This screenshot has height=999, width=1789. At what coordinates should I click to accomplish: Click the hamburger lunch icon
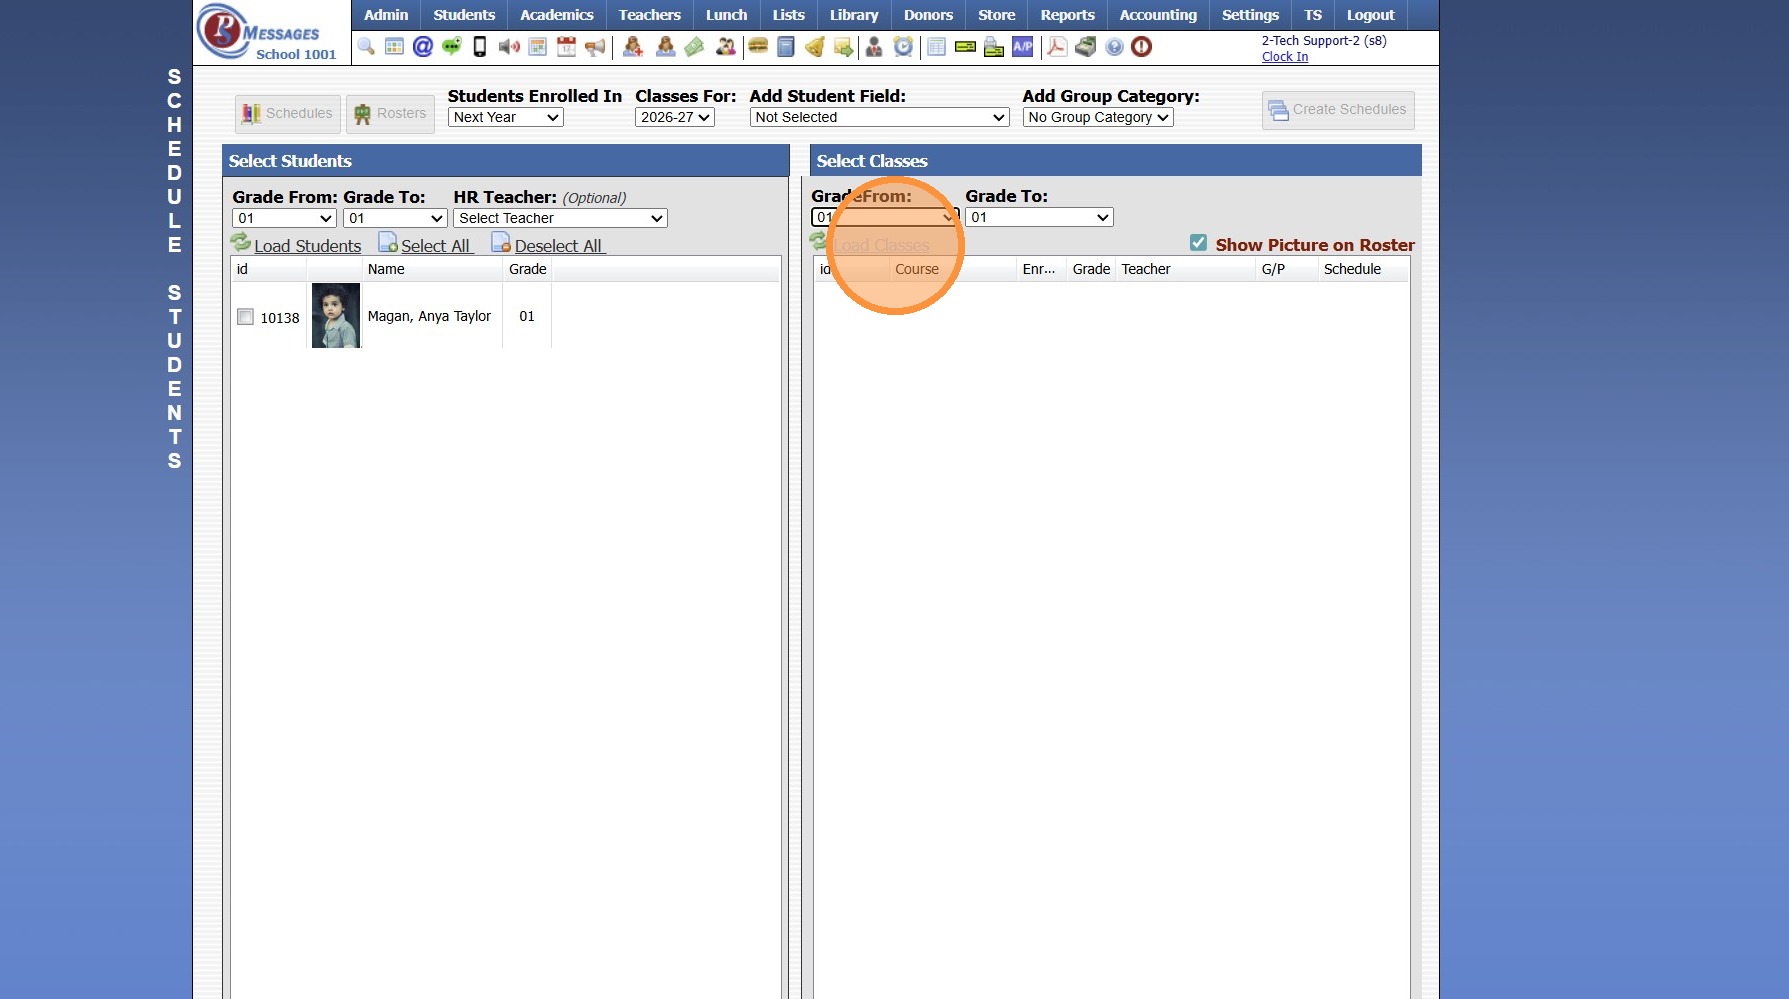pos(758,47)
